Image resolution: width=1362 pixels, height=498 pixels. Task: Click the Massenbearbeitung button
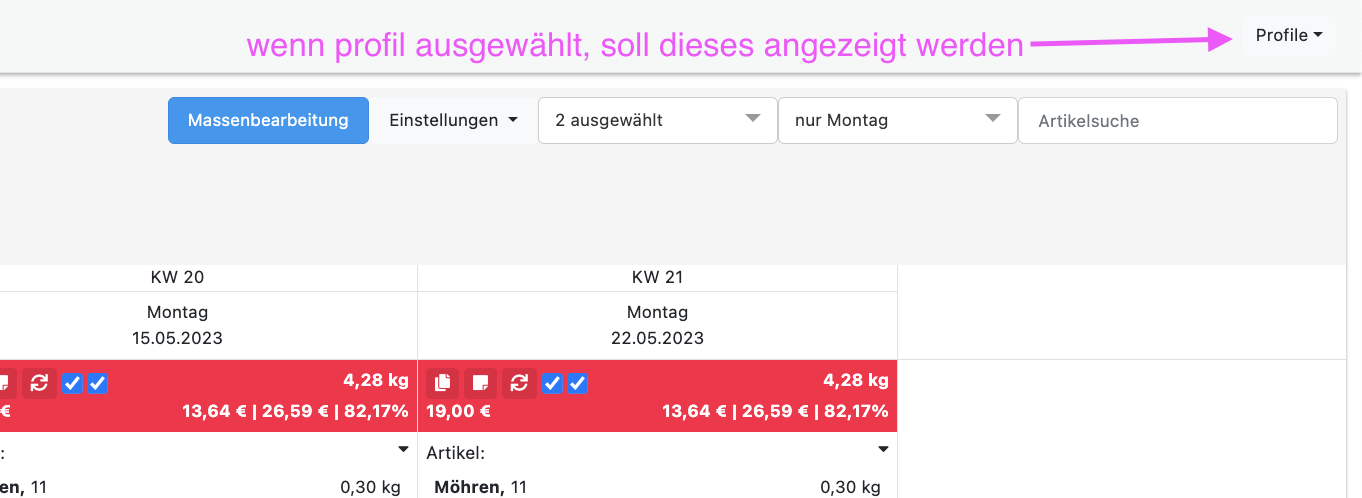pos(268,120)
